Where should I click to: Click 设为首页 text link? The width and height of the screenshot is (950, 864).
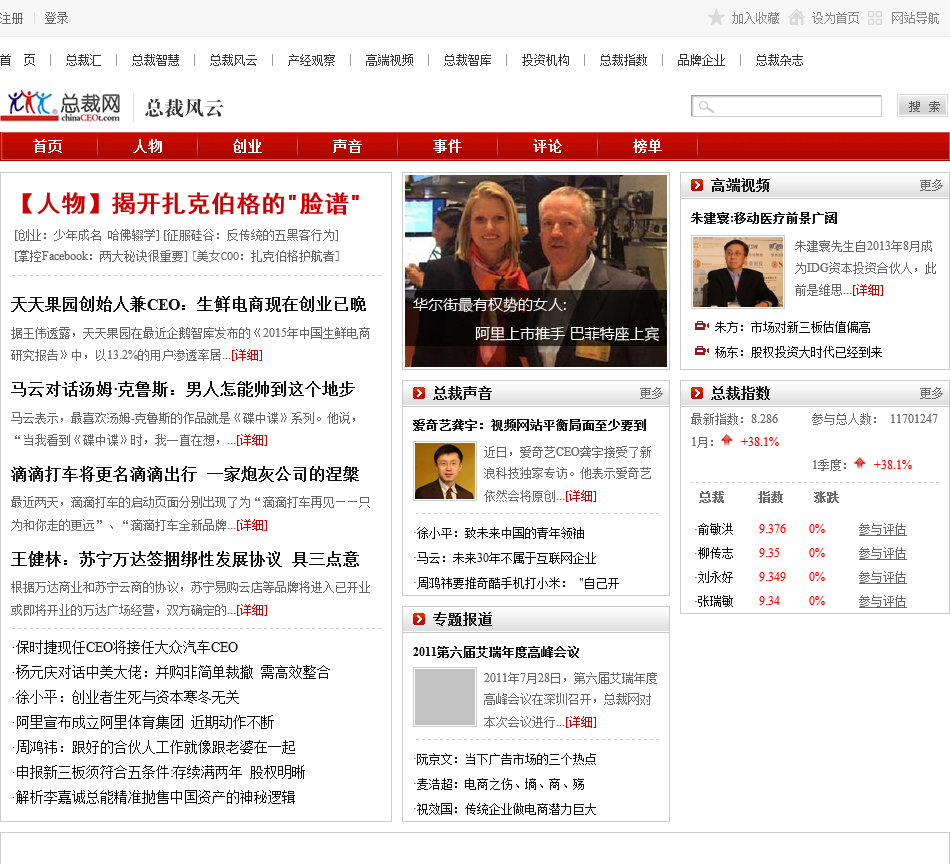tap(835, 18)
